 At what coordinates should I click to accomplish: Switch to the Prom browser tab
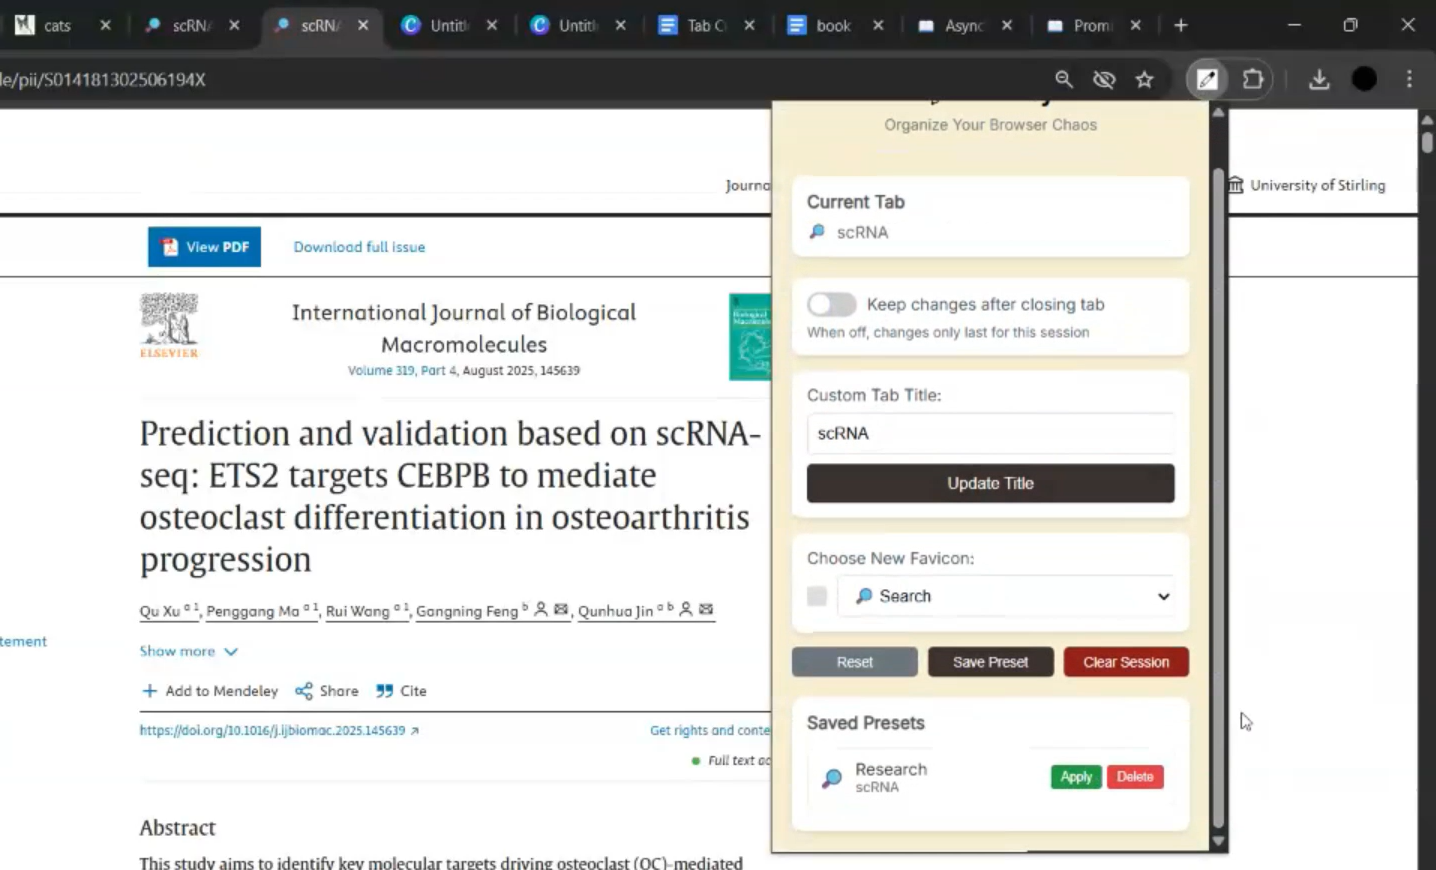(x=1091, y=26)
